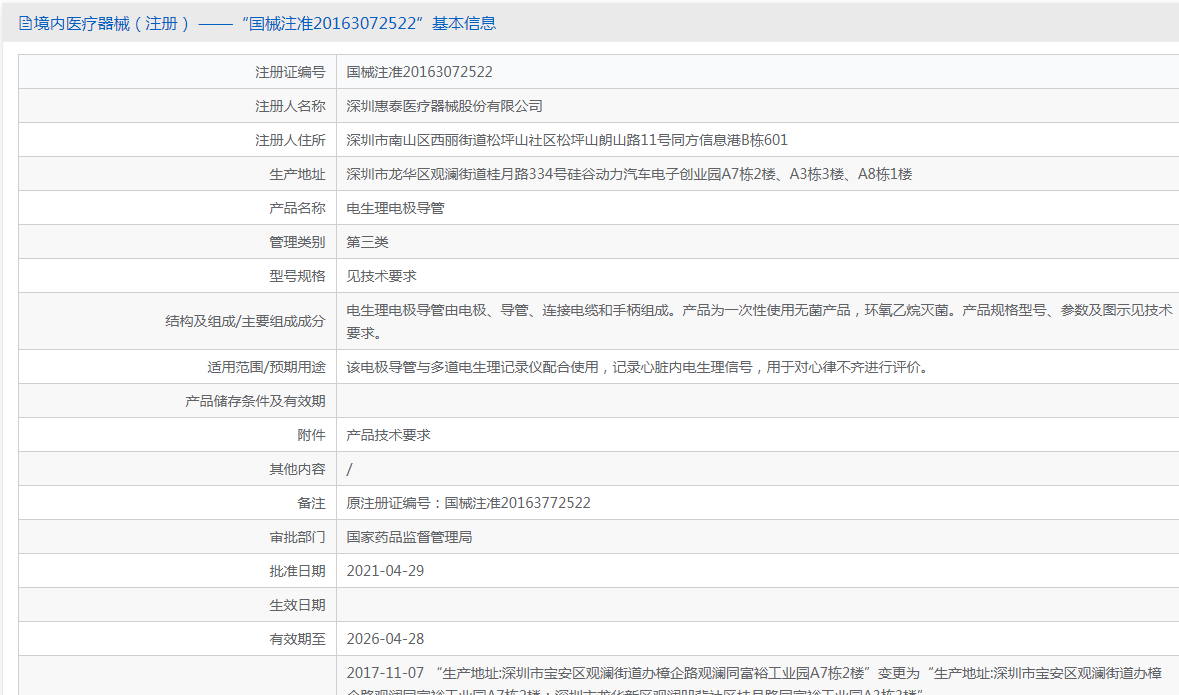Click the document icon in the header
Viewport: 1179px width, 695px height.
(26, 23)
